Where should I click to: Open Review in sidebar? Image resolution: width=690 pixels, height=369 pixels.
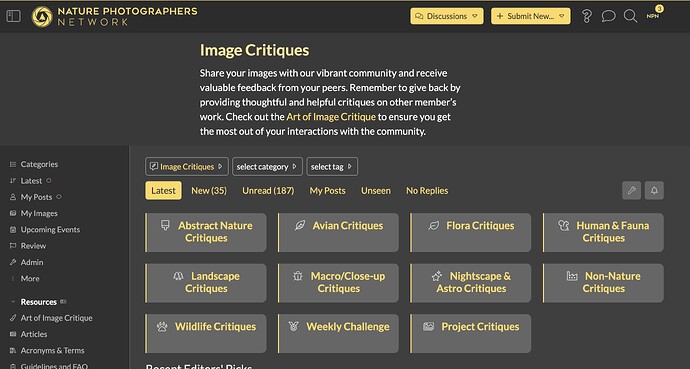coord(33,246)
